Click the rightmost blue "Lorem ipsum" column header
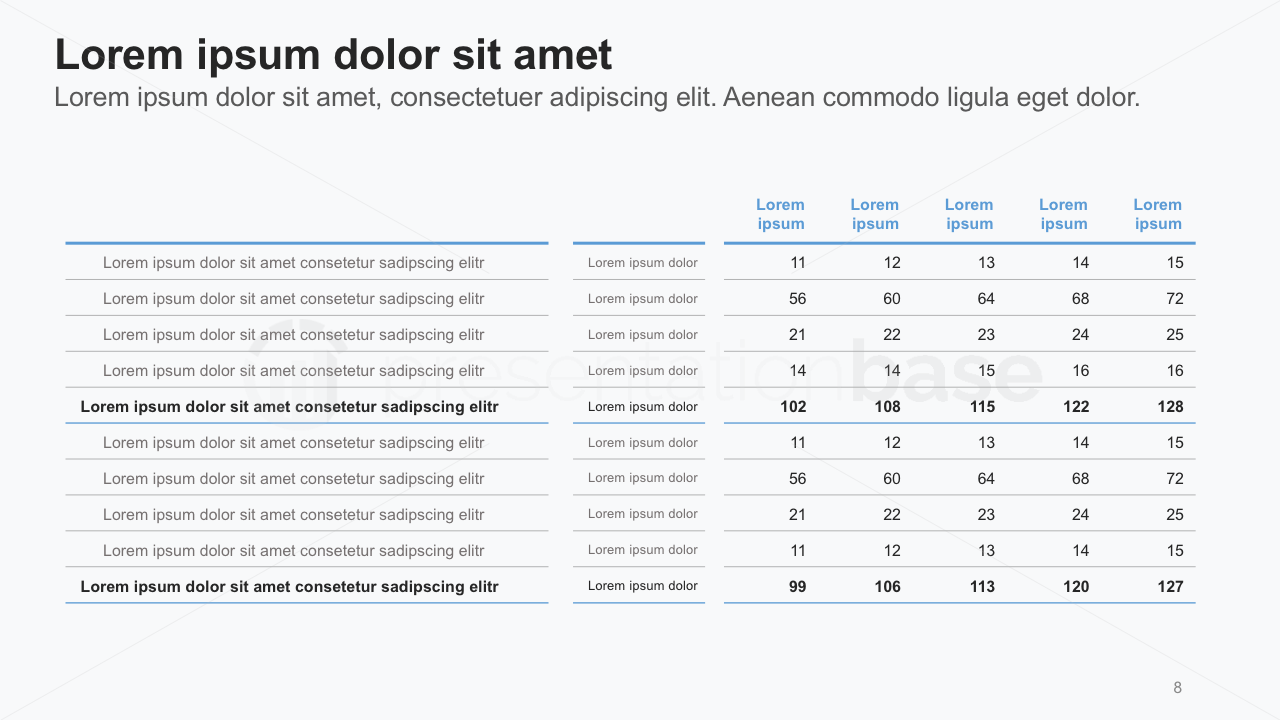The image size is (1280, 720). click(1157, 214)
